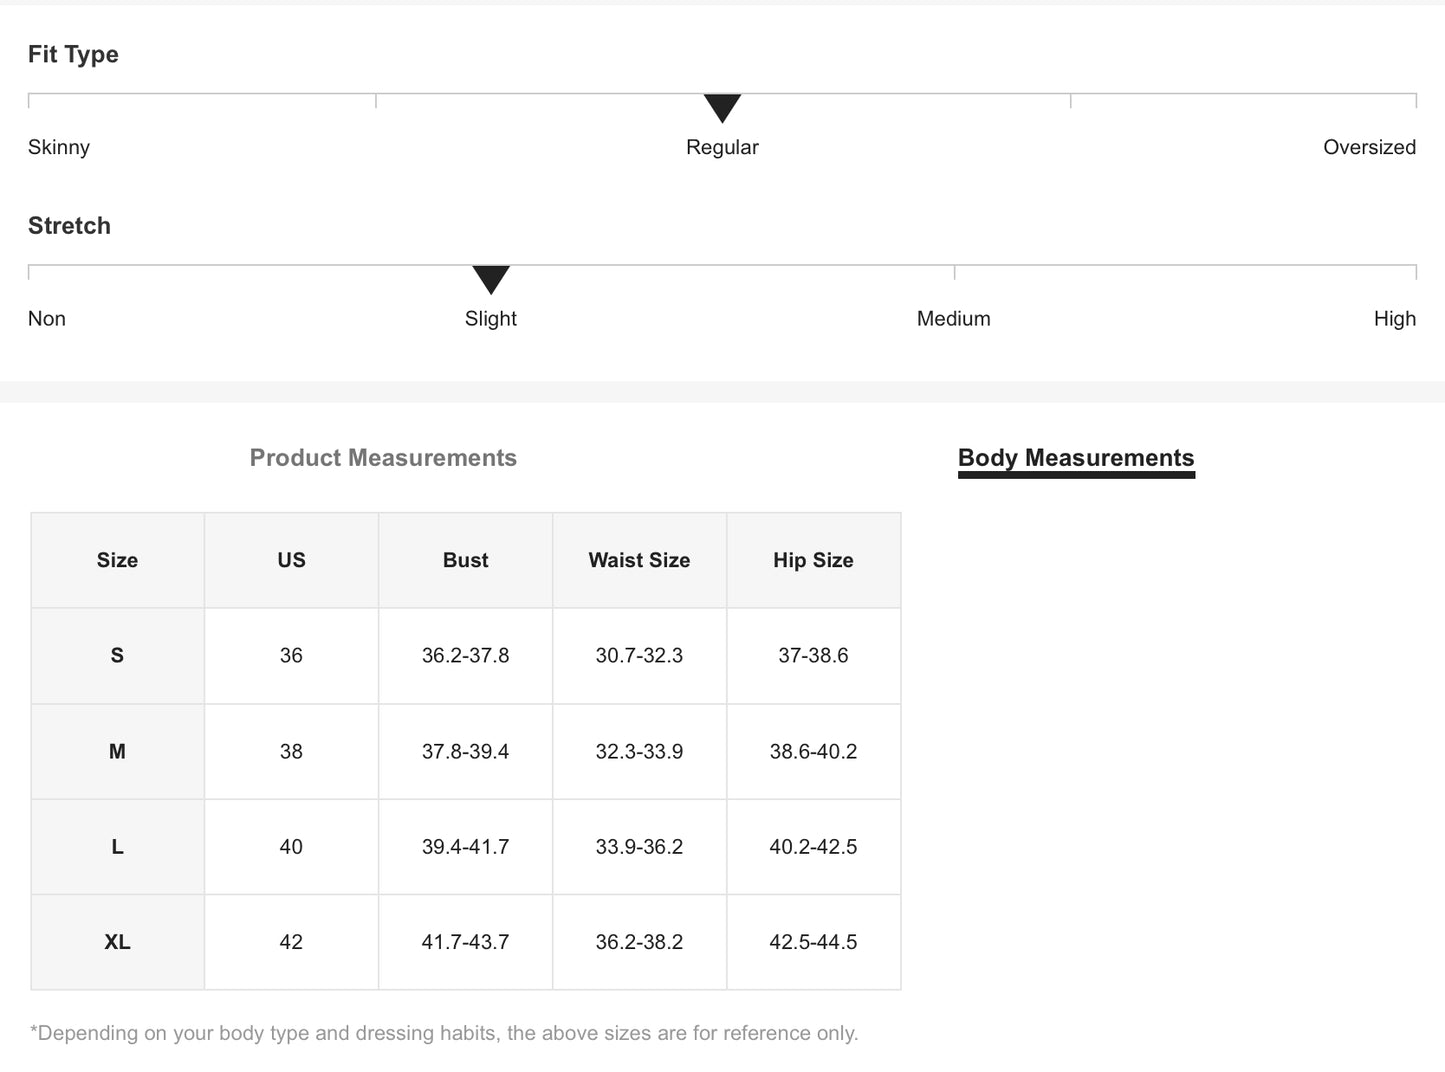This screenshot has height=1072, width=1445.
Task: Click the Slight stretch label
Action: coord(491,319)
